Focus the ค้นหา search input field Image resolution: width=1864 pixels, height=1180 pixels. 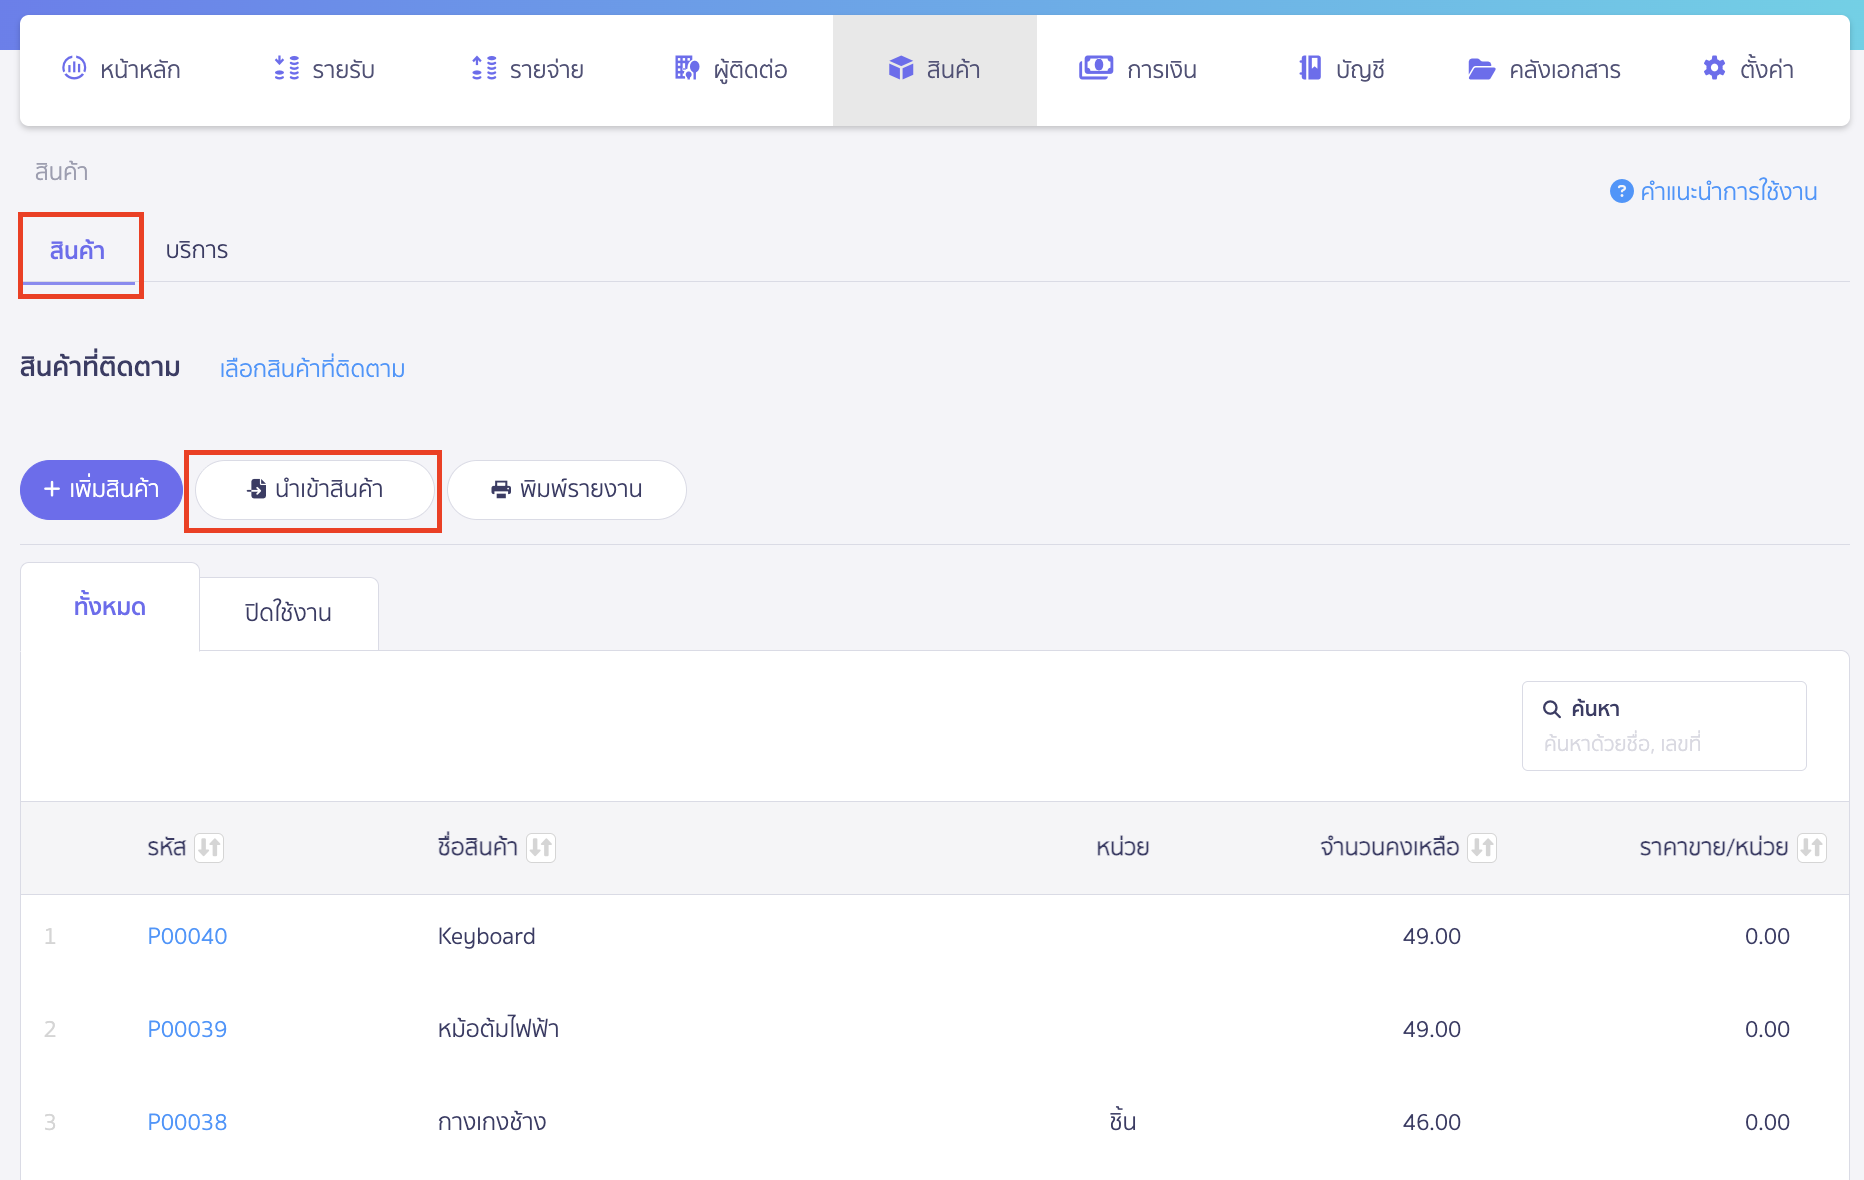1664,743
